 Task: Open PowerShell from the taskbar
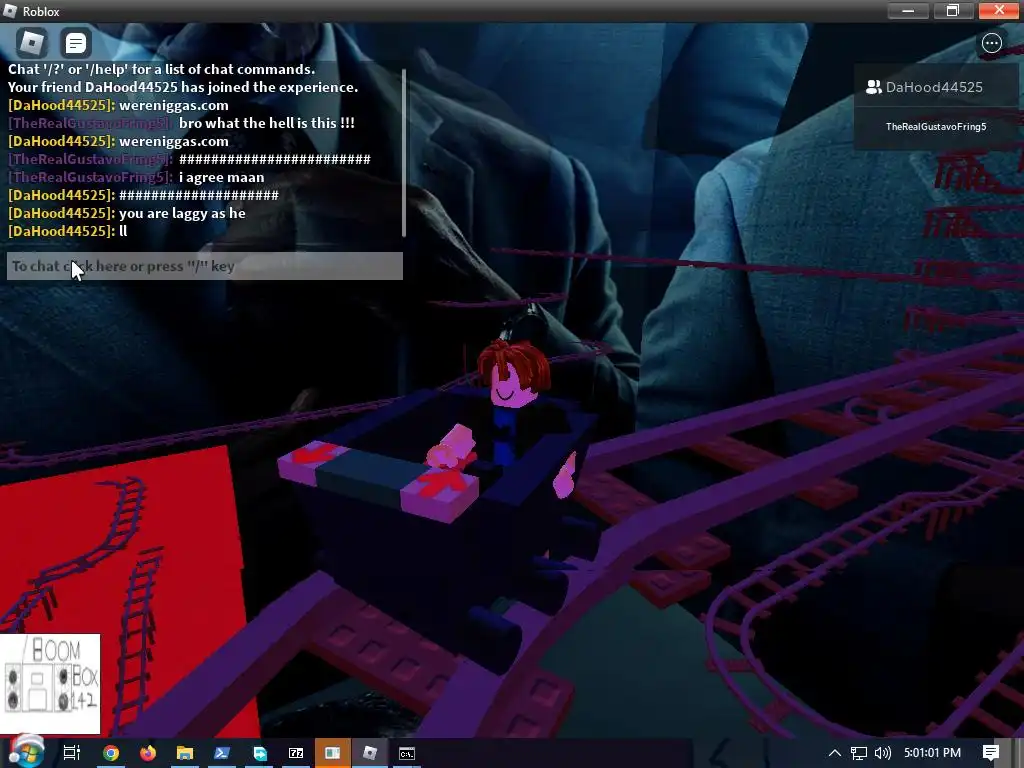[x=222, y=753]
